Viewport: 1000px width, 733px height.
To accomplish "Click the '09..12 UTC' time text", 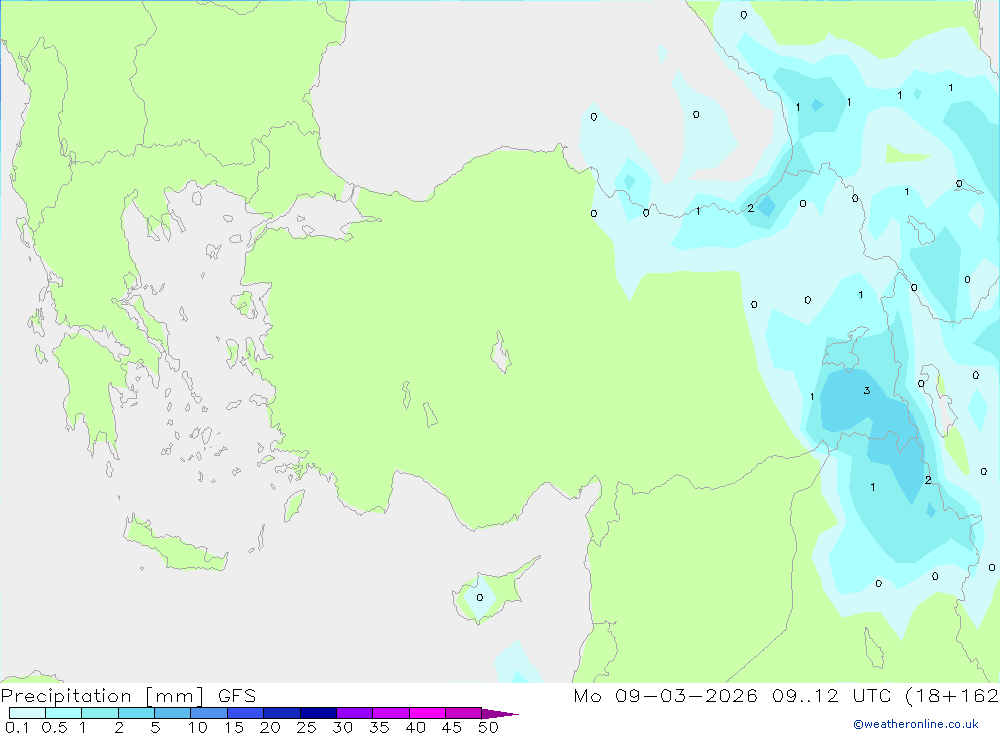I will (831, 695).
